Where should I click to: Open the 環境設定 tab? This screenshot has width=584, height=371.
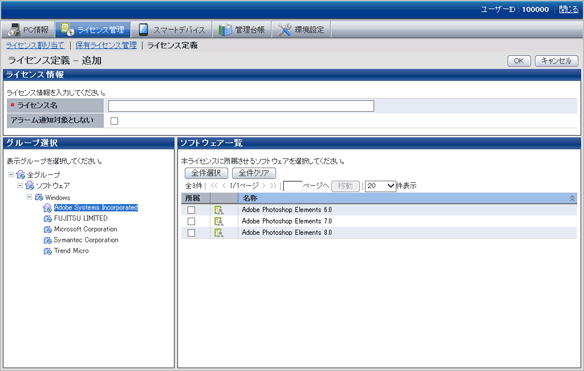click(301, 29)
